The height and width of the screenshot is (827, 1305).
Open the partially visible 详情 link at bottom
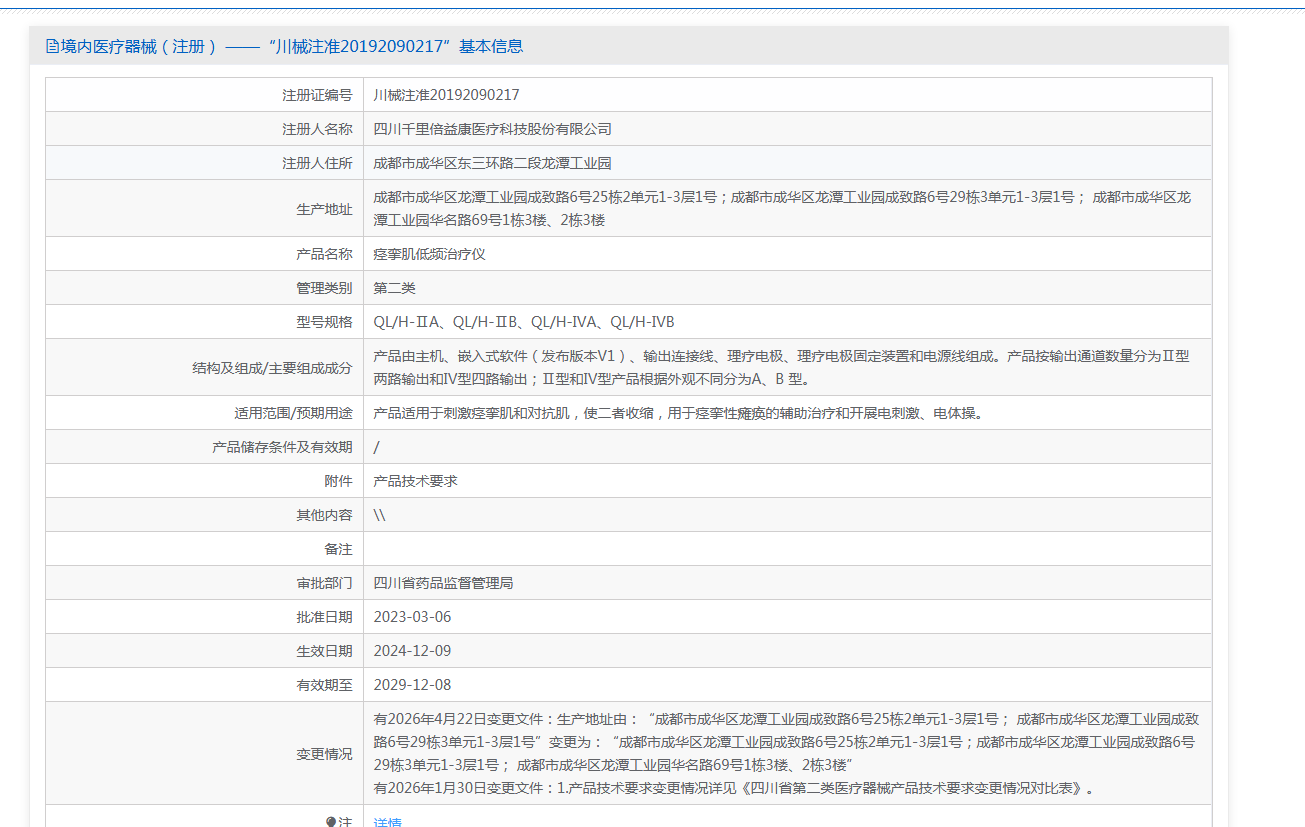387,822
